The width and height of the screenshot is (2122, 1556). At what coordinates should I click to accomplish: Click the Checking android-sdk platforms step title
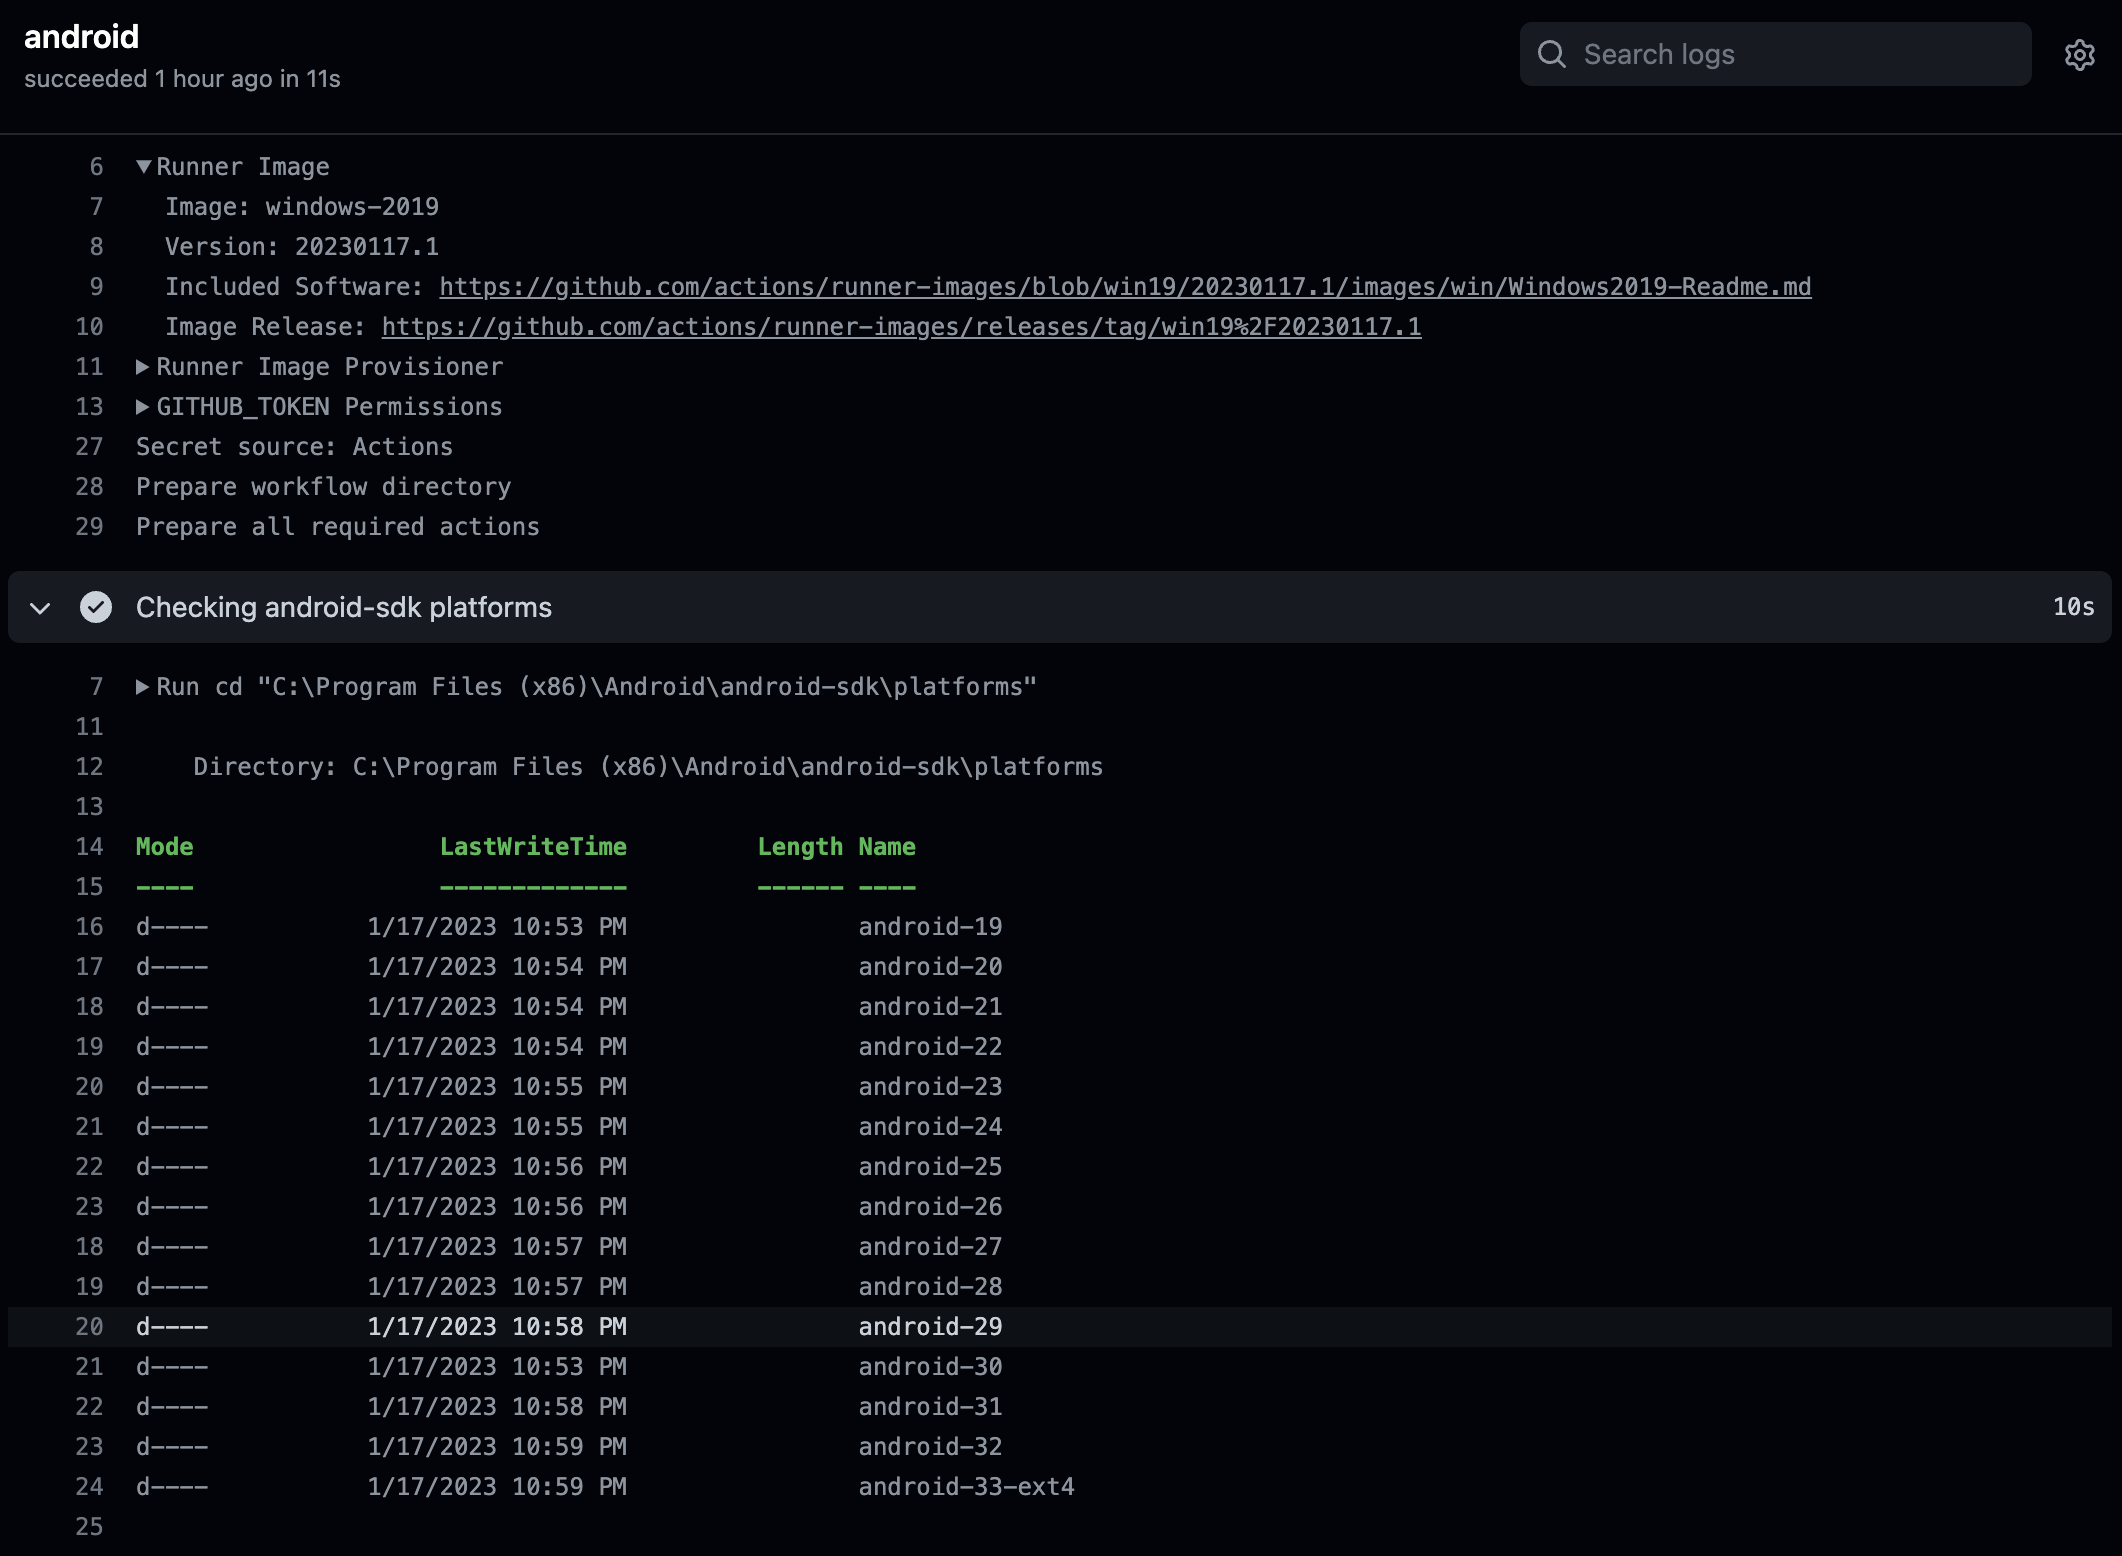343,607
